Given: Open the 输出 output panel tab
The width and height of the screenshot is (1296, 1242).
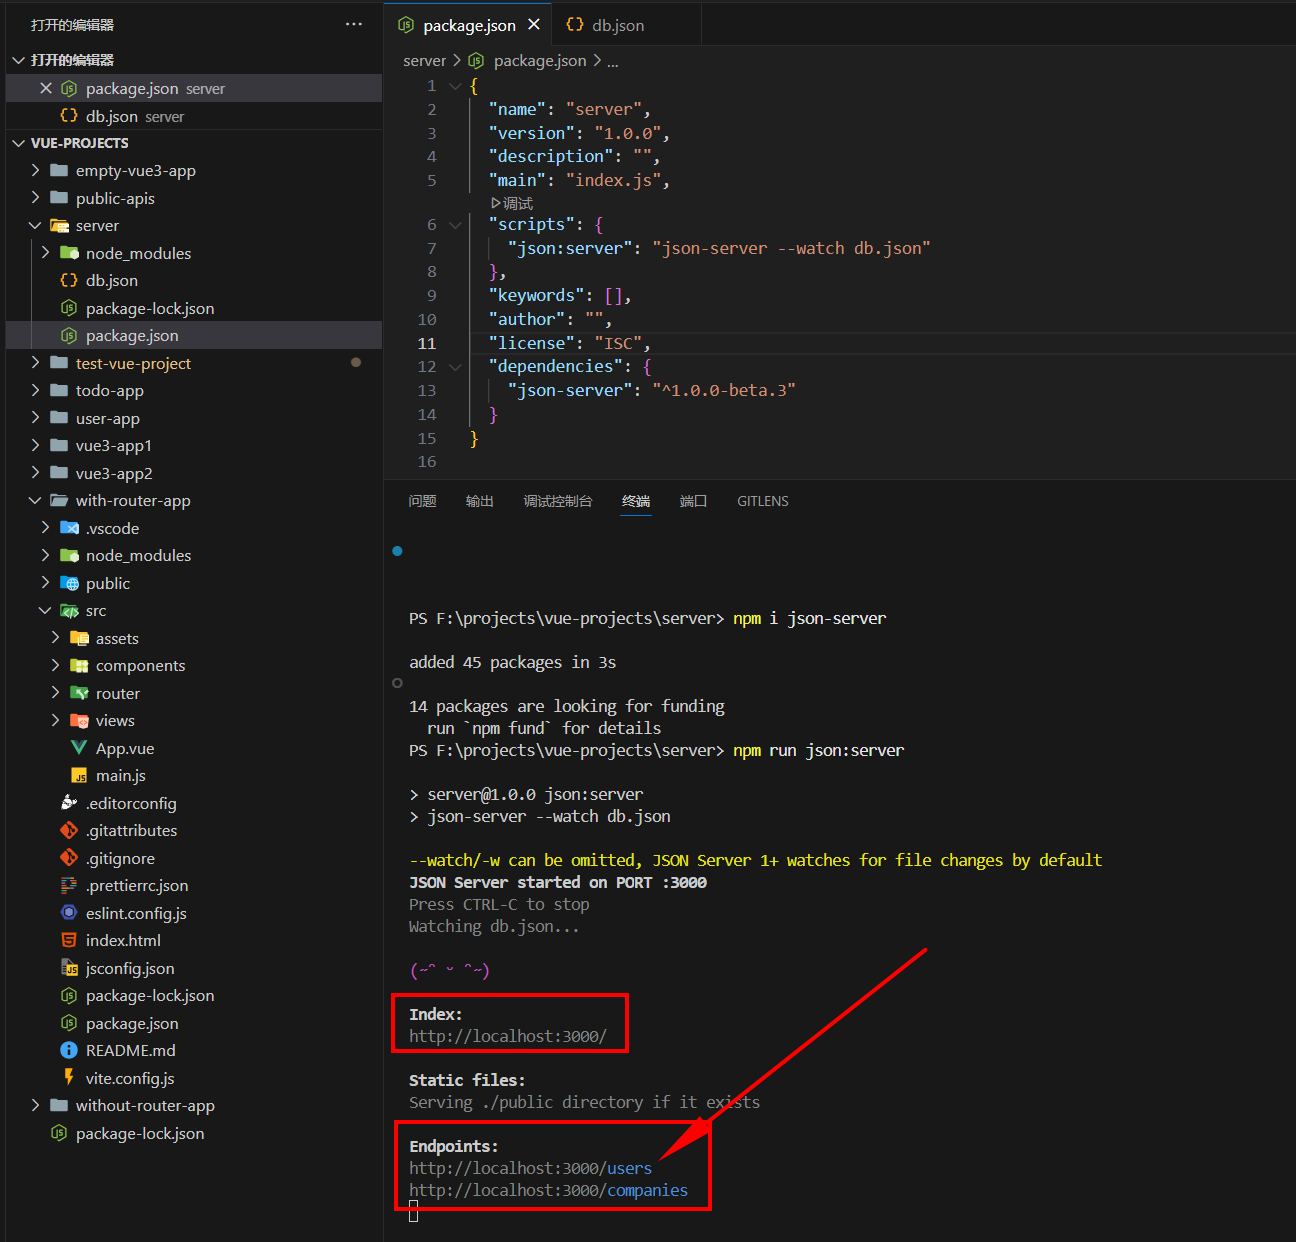Looking at the screenshot, I should point(480,501).
